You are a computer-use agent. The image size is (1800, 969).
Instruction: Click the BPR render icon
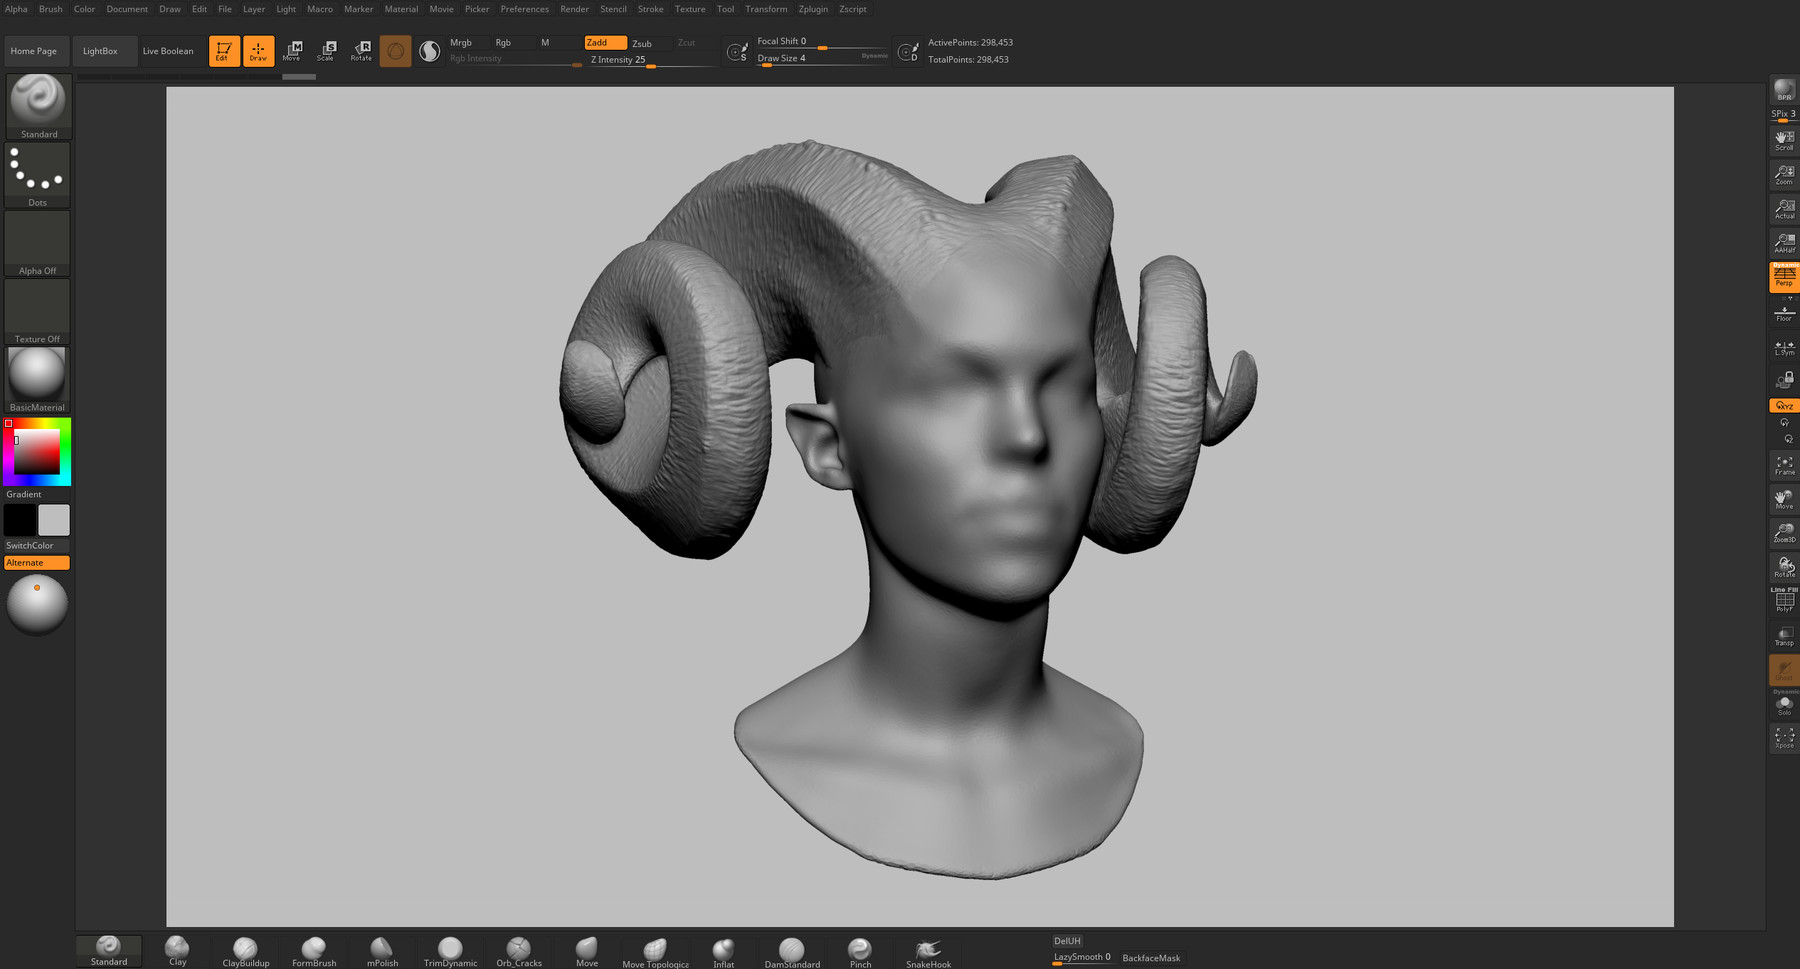click(x=1784, y=91)
